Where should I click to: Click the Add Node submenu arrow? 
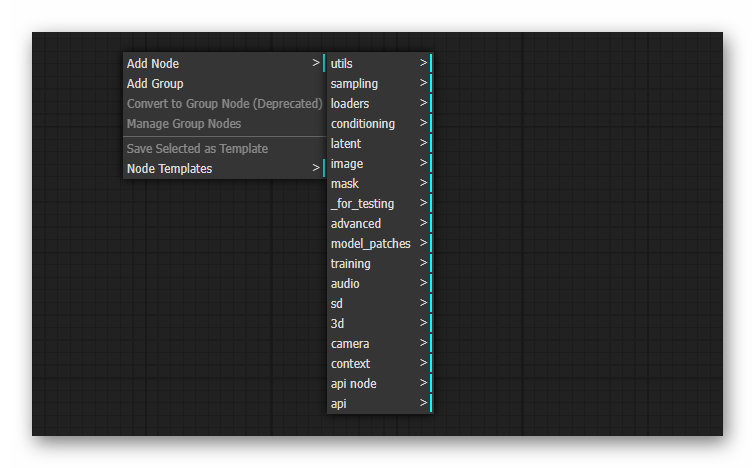(x=315, y=64)
